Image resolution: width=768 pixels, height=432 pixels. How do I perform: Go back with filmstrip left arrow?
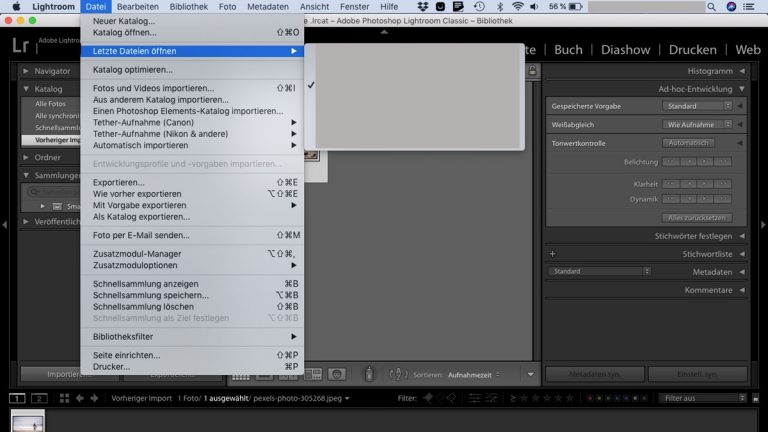click(x=79, y=399)
